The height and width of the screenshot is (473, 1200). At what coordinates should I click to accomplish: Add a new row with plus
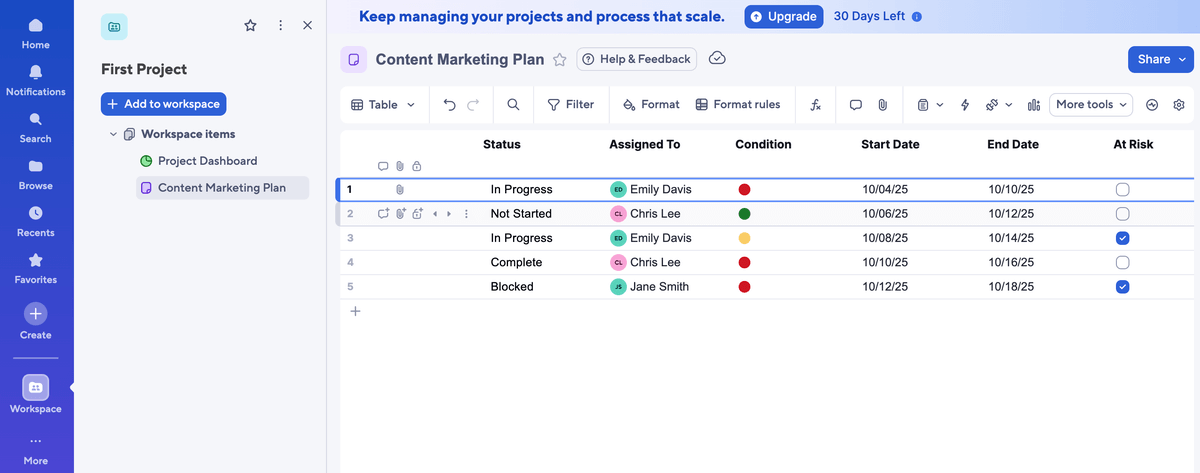(x=355, y=311)
